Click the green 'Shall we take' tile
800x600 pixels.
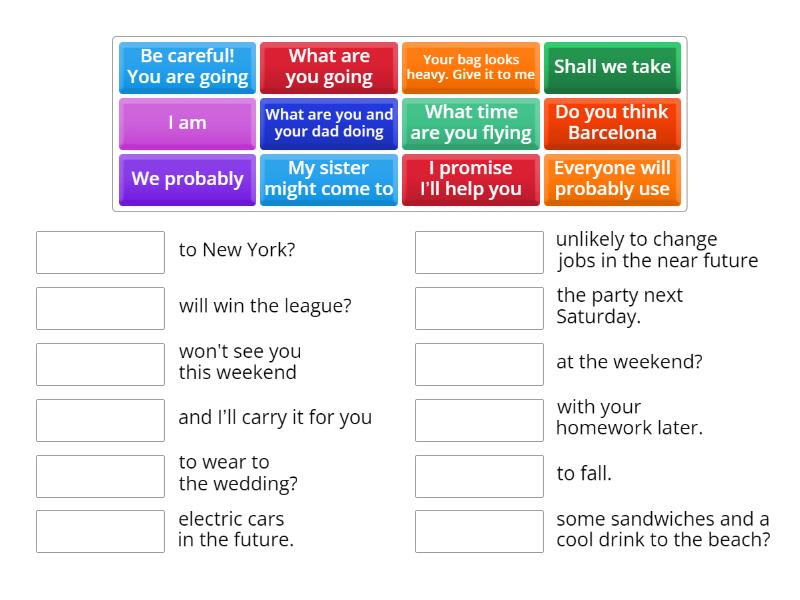tap(612, 67)
